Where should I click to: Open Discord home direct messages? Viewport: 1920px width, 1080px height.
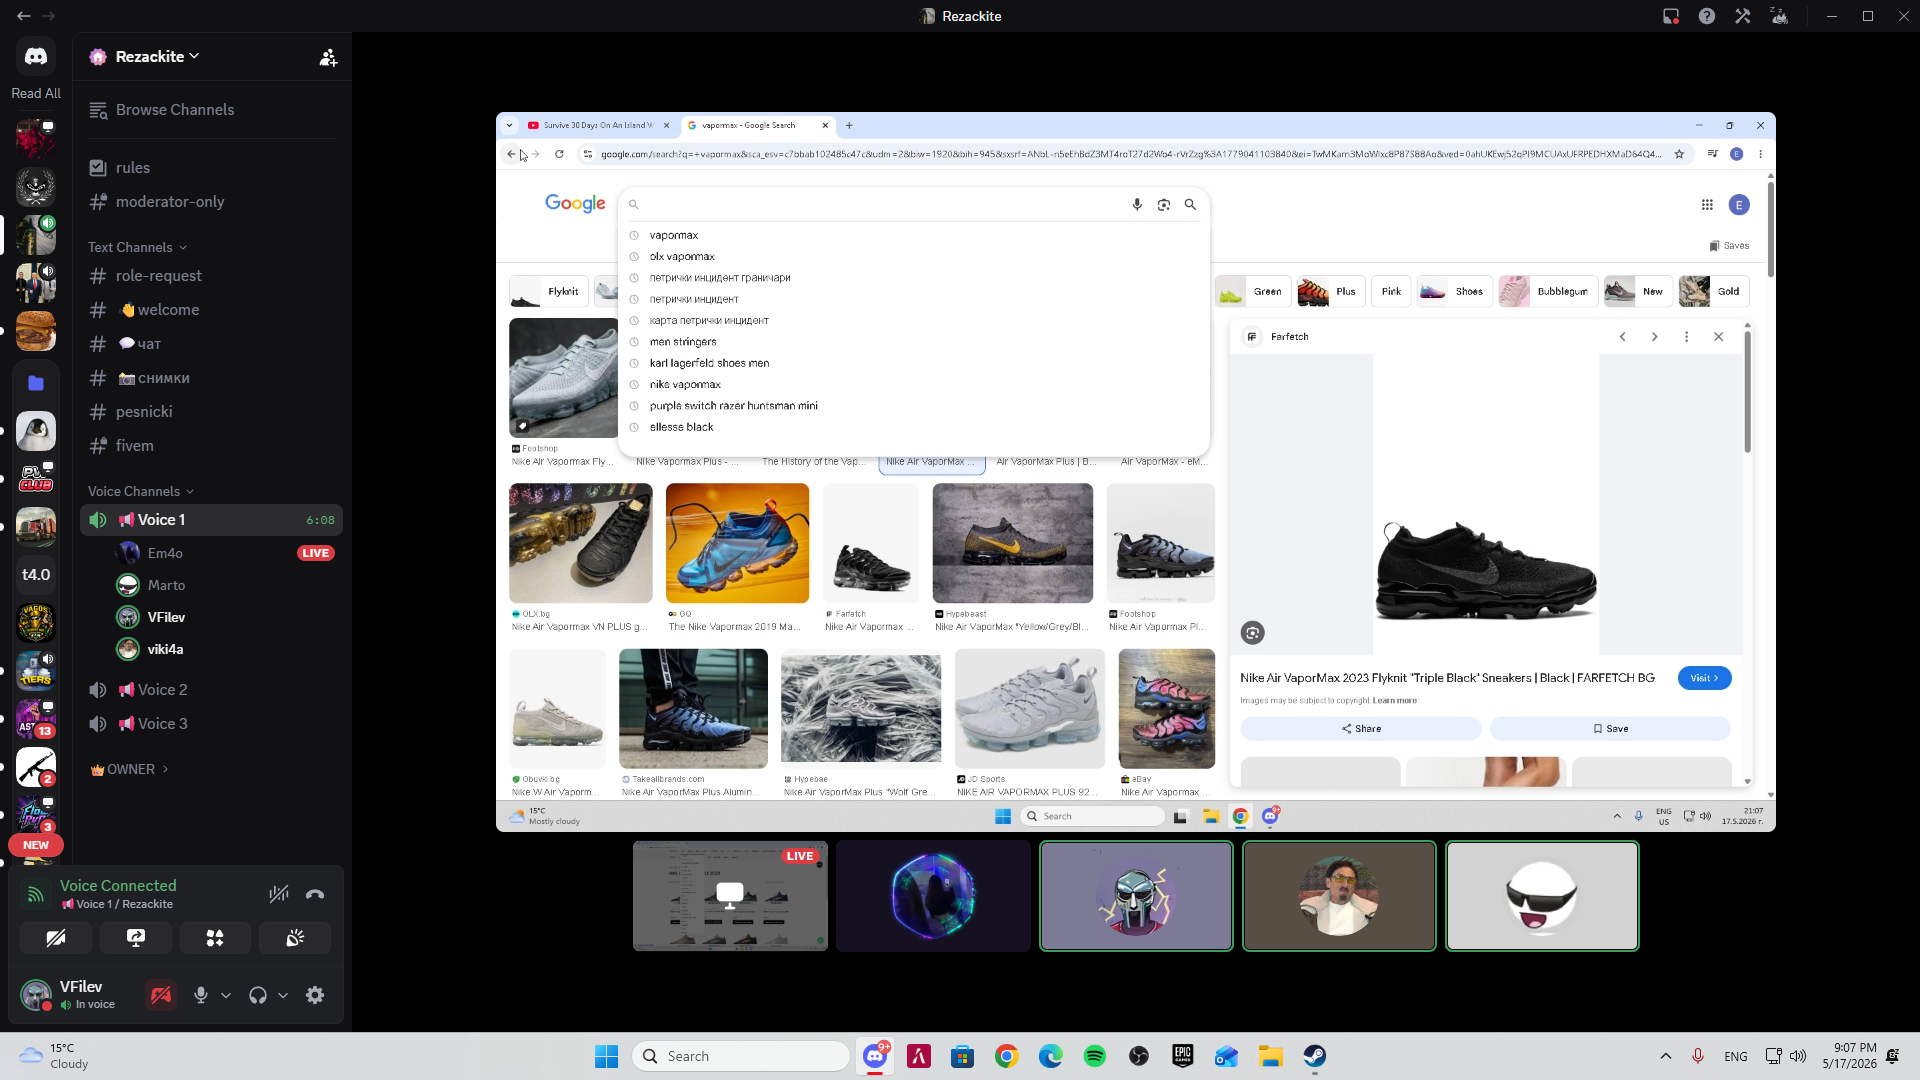[36, 56]
